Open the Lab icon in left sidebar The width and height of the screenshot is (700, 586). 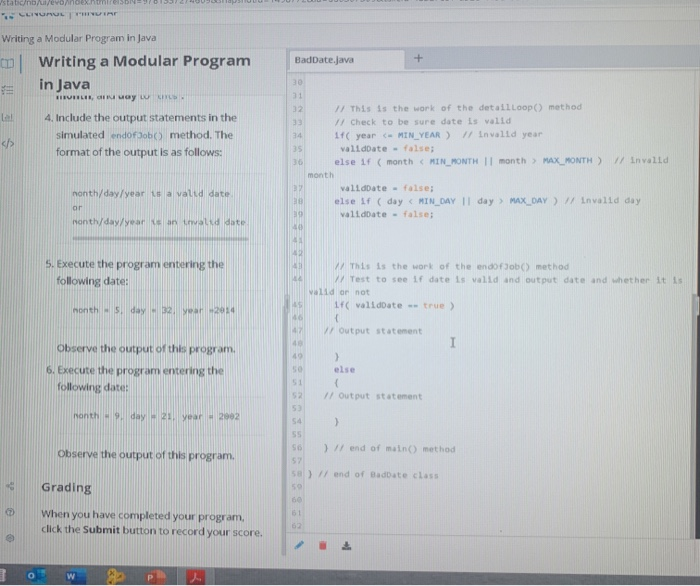[x=8, y=117]
